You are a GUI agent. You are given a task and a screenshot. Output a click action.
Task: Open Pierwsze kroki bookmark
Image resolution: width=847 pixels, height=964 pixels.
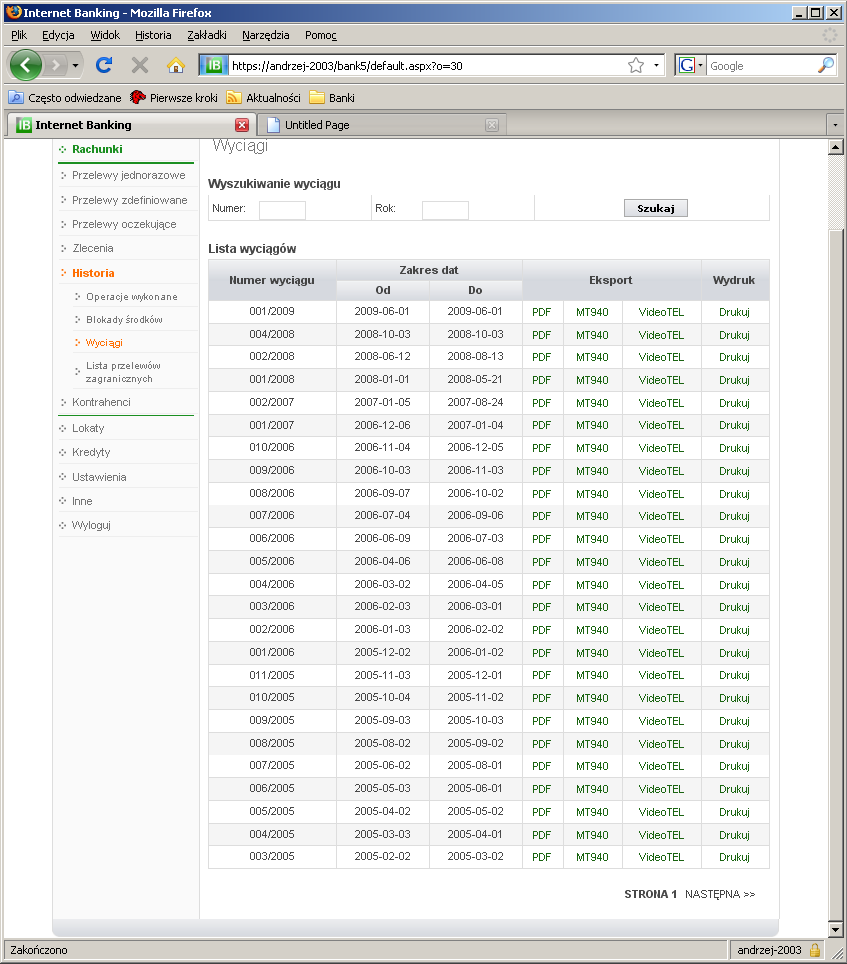click(x=174, y=98)
